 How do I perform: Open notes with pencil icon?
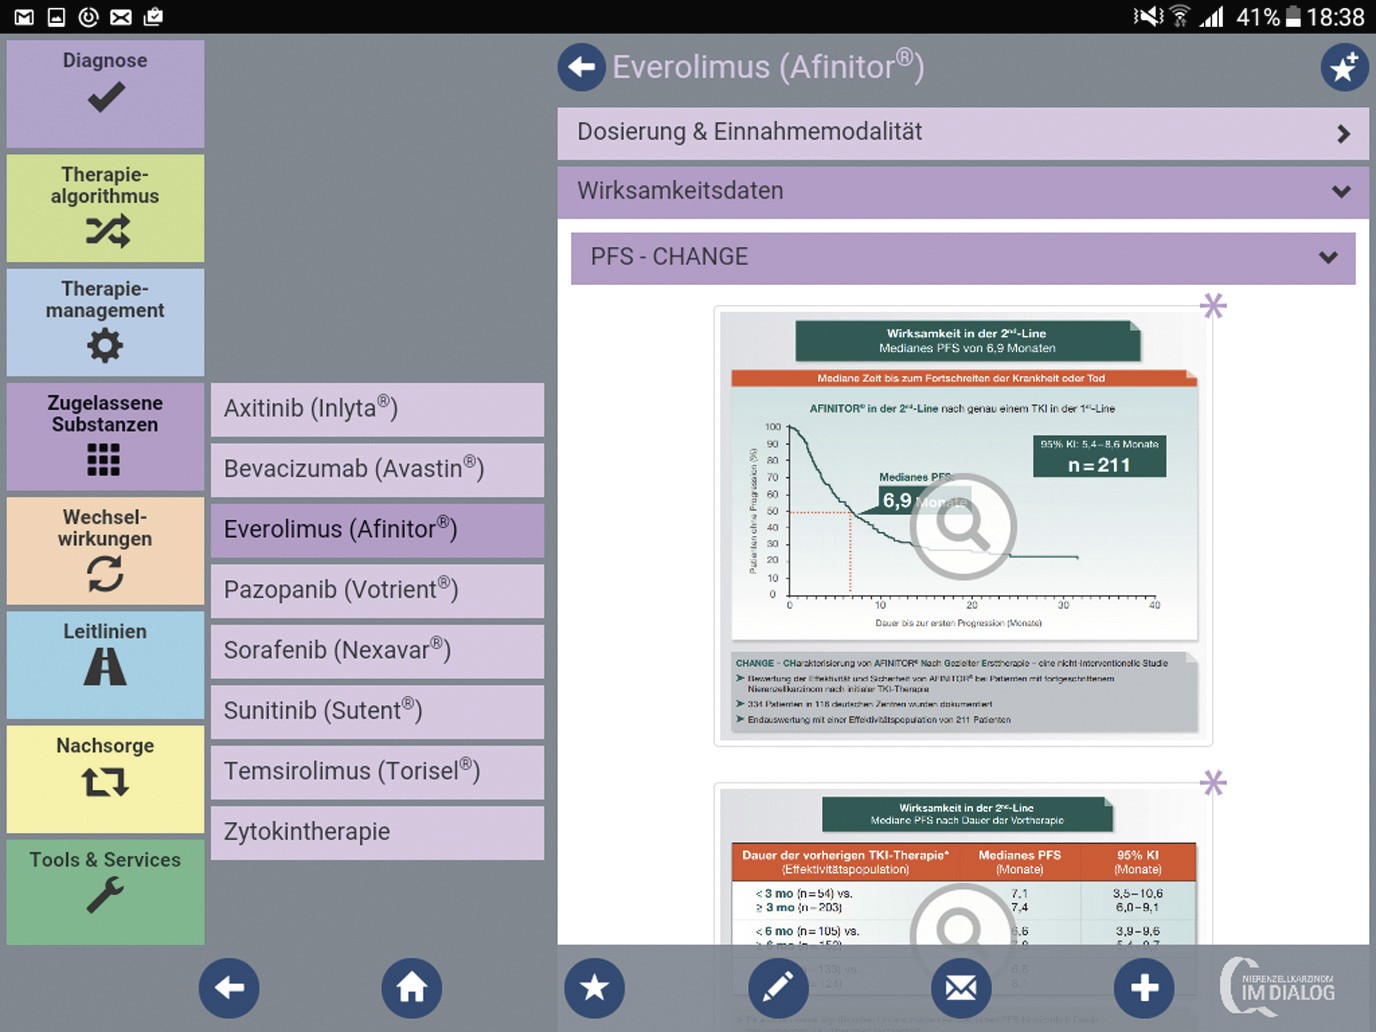click(778, 988)
